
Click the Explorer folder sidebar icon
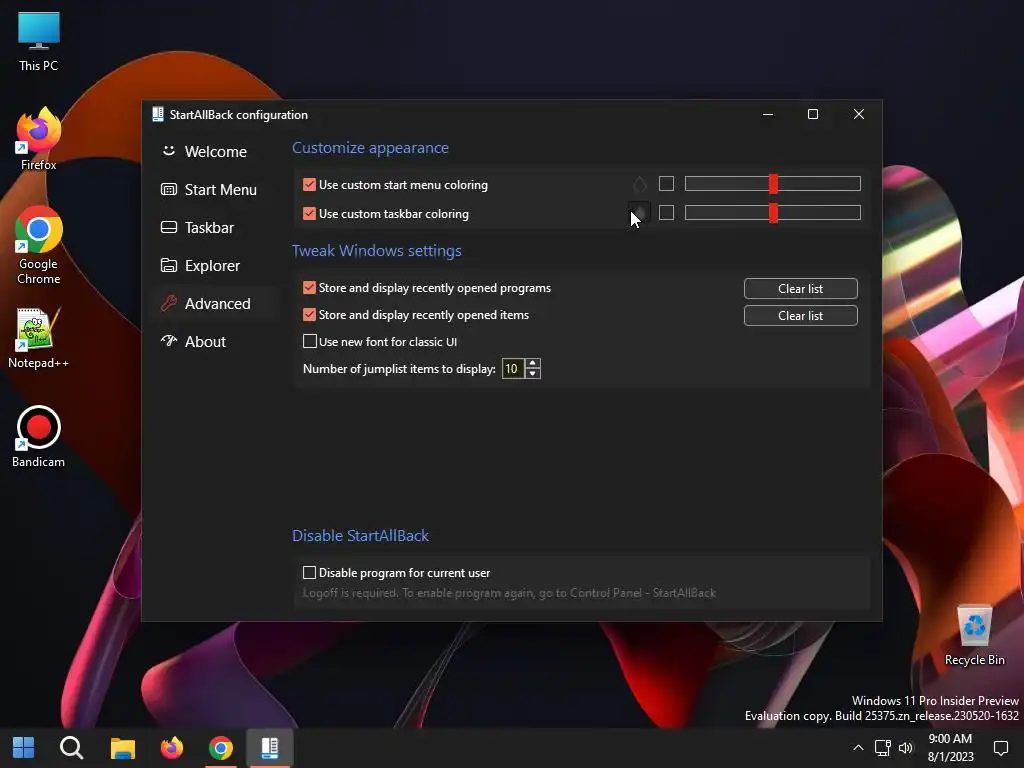pyautogui.click(x=168, y=265)
